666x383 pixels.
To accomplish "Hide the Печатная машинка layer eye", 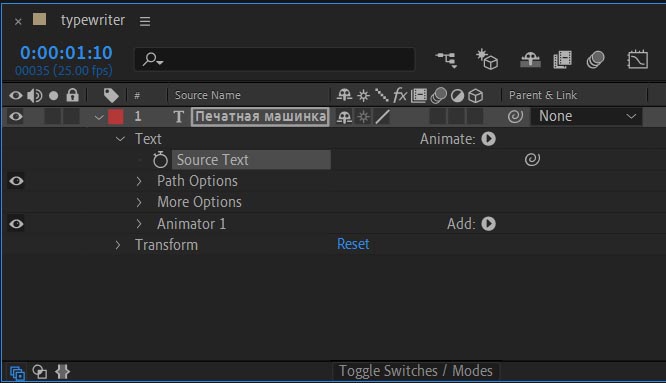I will point(16,116).
